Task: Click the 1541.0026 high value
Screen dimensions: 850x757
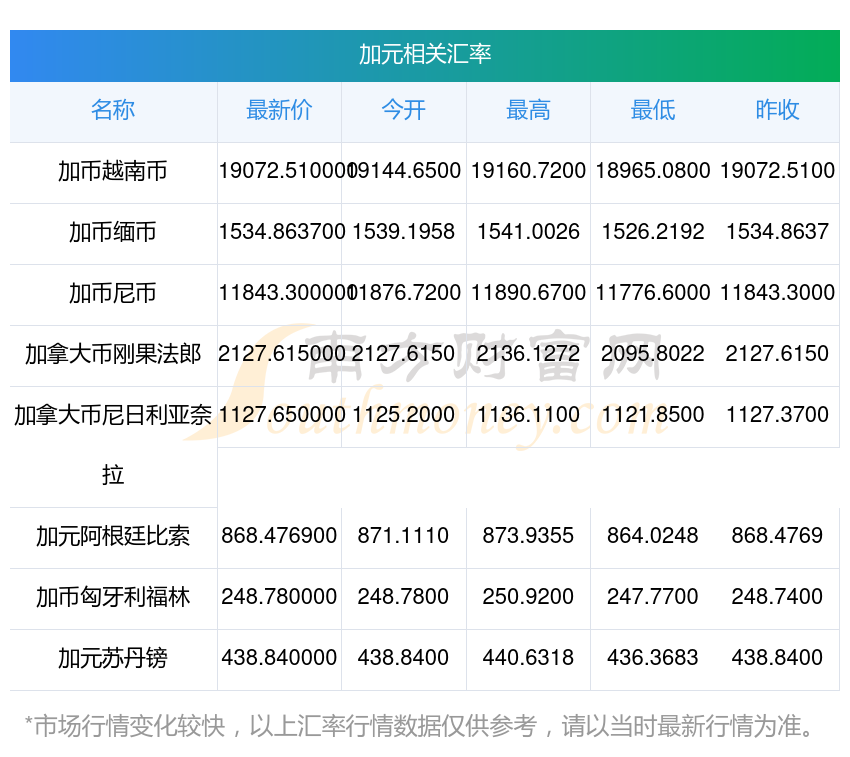Action: click(x=529, y=232)
